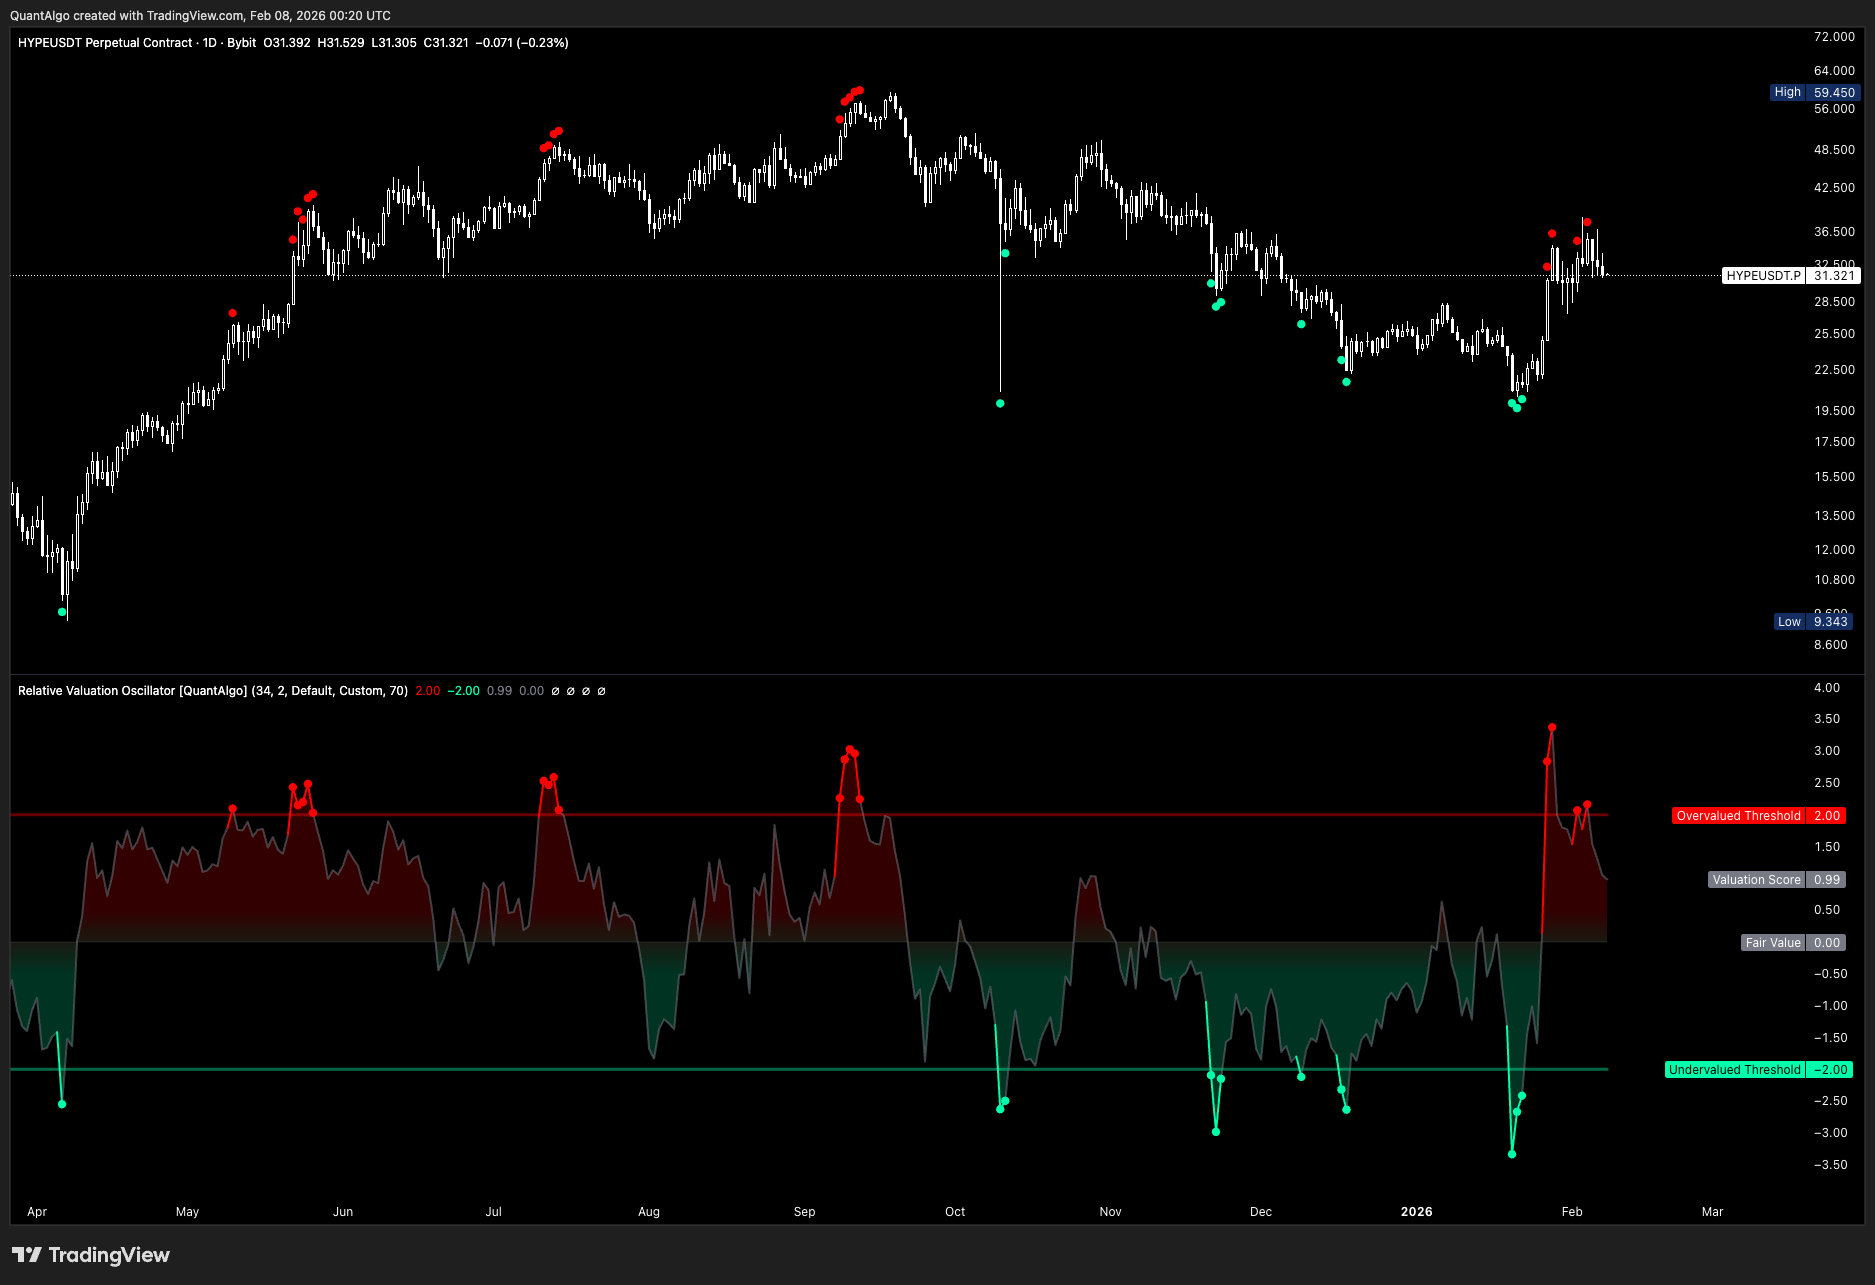1875x1285 pixels.
Task: Click the lowest green oscillator trough dot in January
Action: [1512, 1154]
